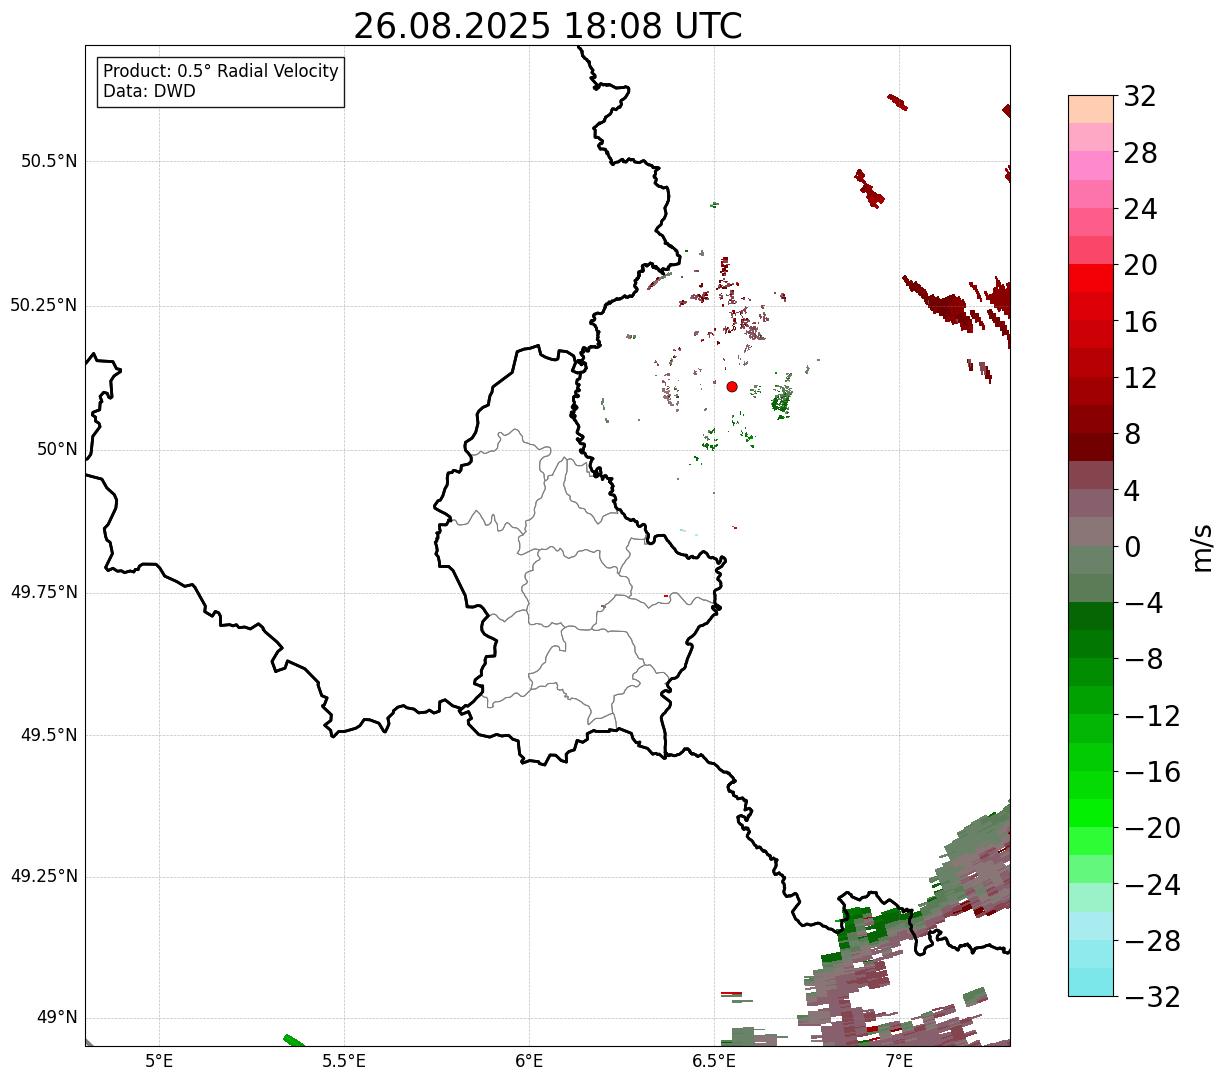1225x1081 pixels.
Task: Click the dark green swatch just below −4
Action: click(x=1091, y=616)
